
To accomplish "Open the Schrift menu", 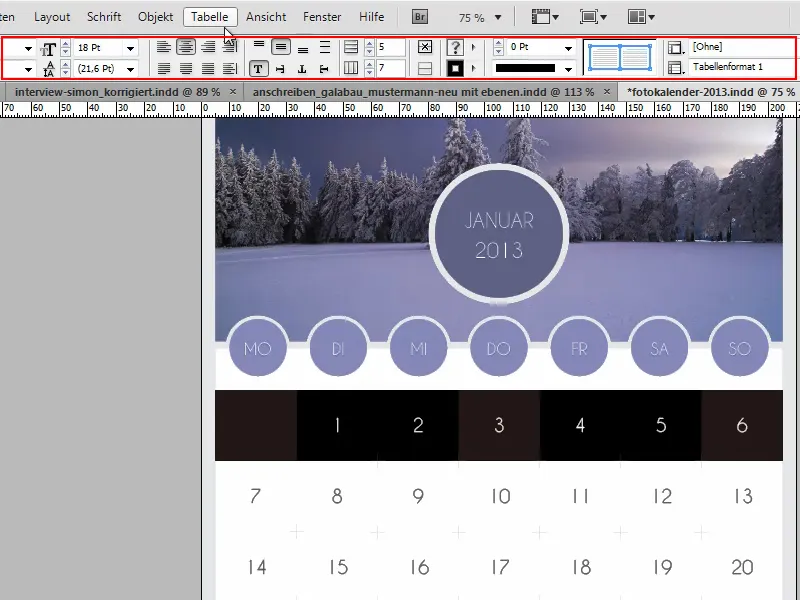I will [104, 17].
